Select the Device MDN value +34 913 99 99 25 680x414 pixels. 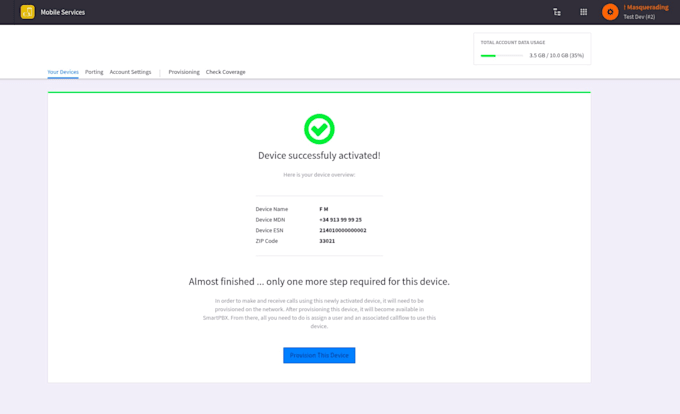coord(340,220)
